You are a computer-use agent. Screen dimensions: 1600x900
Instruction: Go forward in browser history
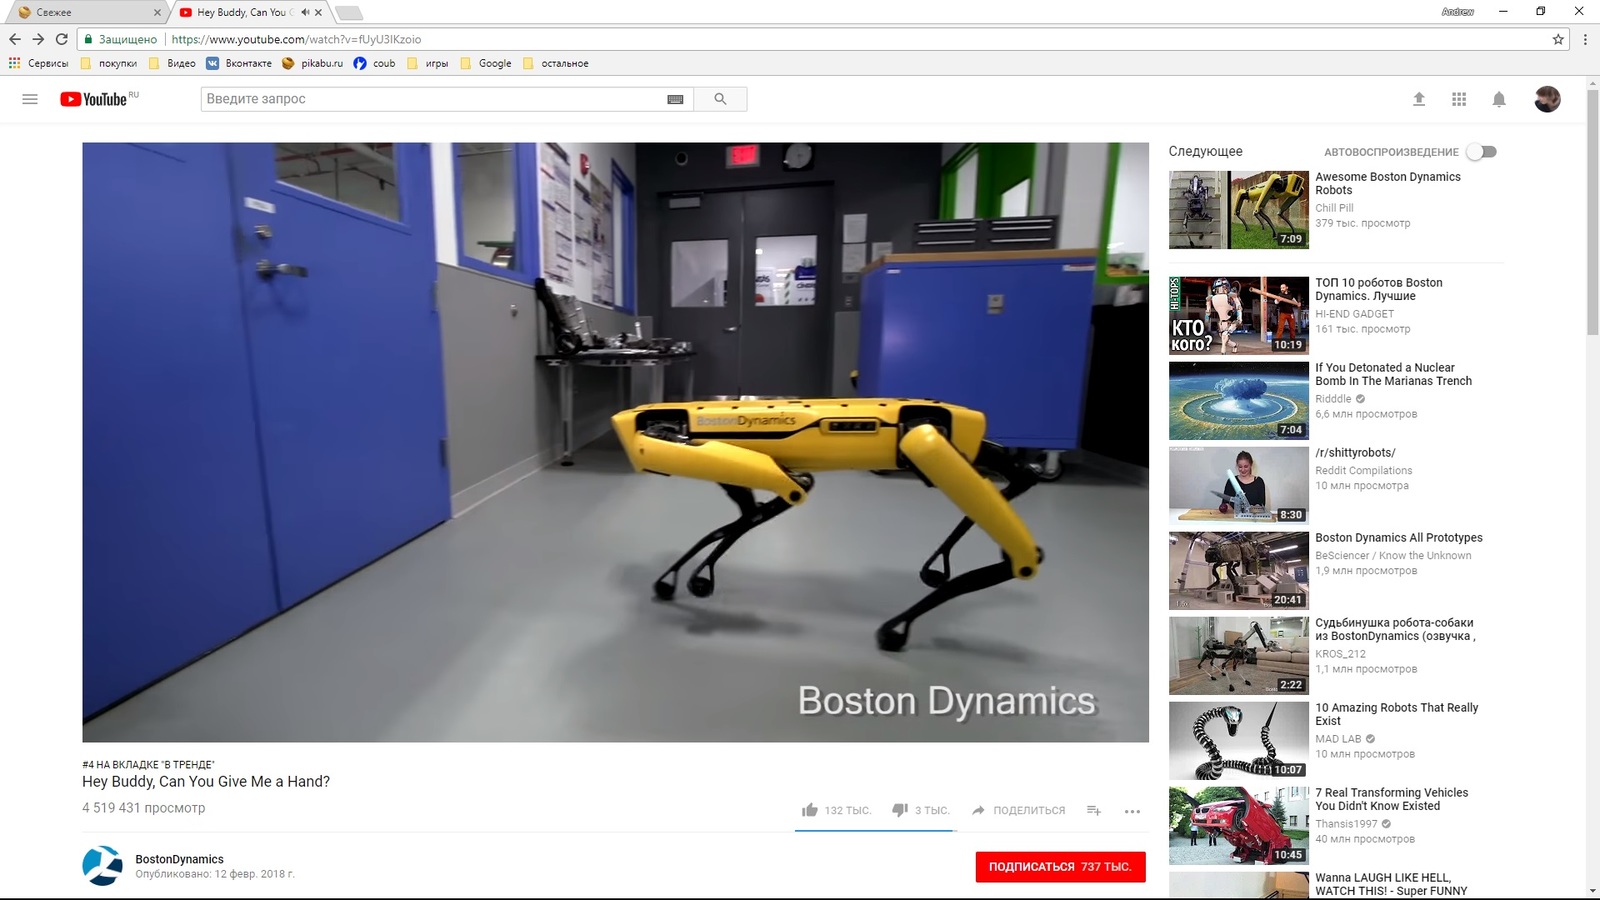coord(38,39)
